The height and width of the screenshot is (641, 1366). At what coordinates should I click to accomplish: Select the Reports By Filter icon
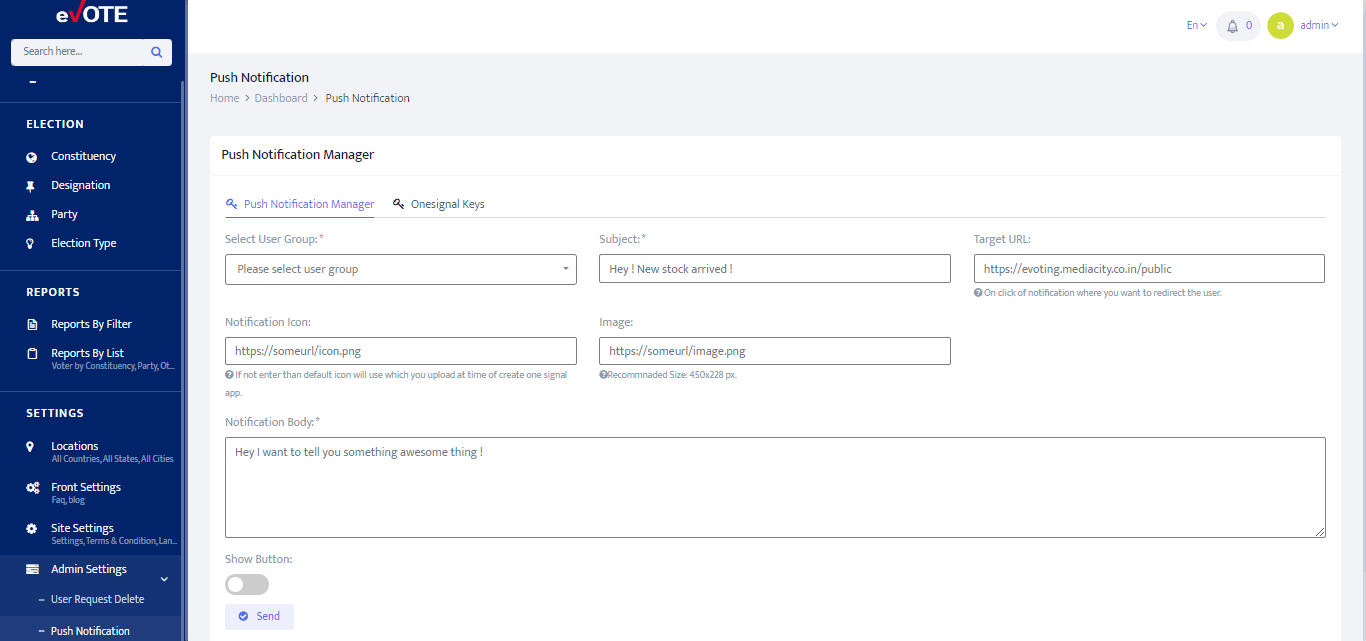point(33,324)
